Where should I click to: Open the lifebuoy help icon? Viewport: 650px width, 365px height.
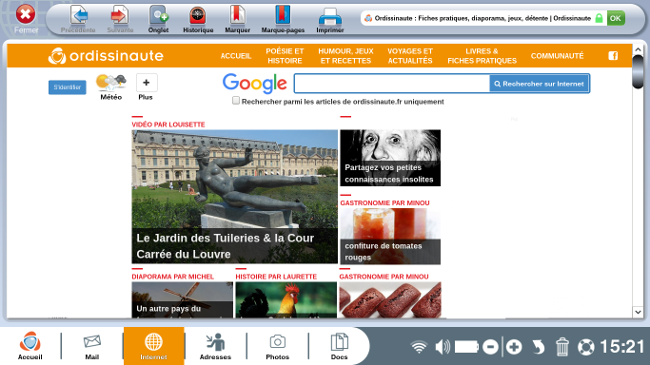pyautogui.click(x=586, y=347)
